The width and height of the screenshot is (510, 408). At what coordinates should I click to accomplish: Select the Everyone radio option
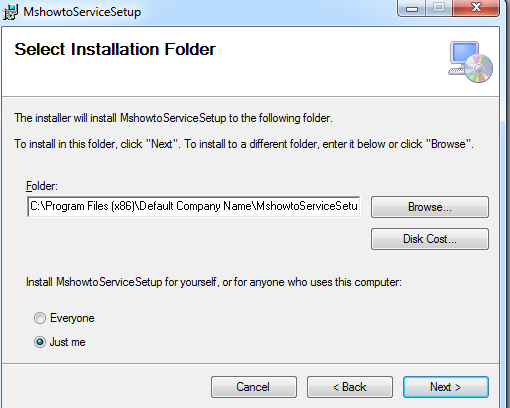point(40,318)
